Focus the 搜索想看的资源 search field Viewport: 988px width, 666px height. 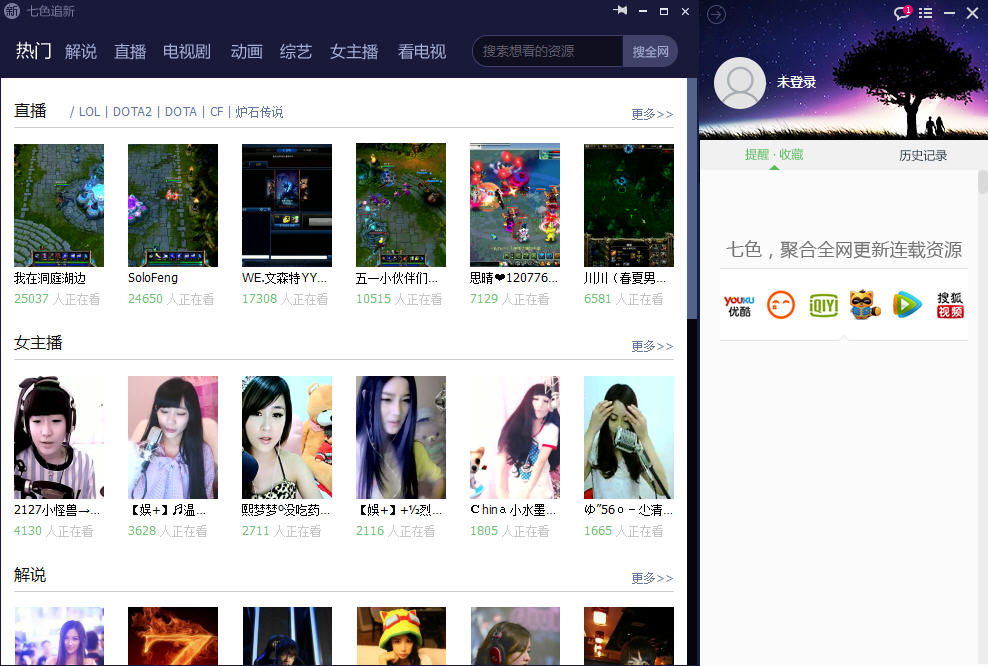548,51
